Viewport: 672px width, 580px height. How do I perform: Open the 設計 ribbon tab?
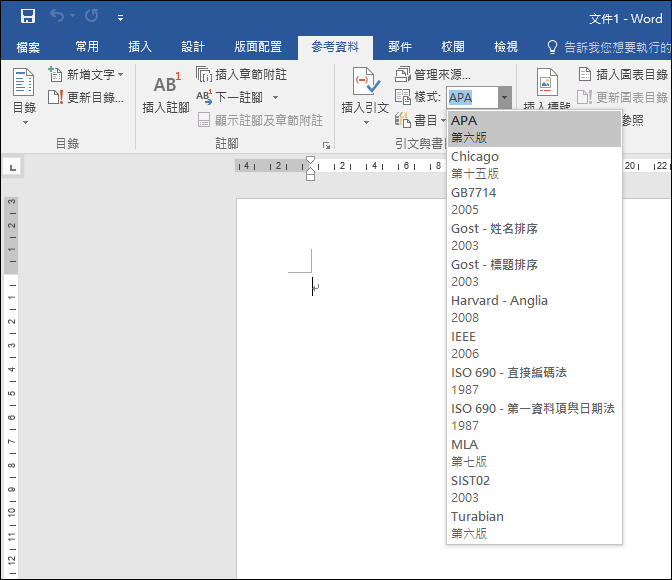click(x=193, y=47)
